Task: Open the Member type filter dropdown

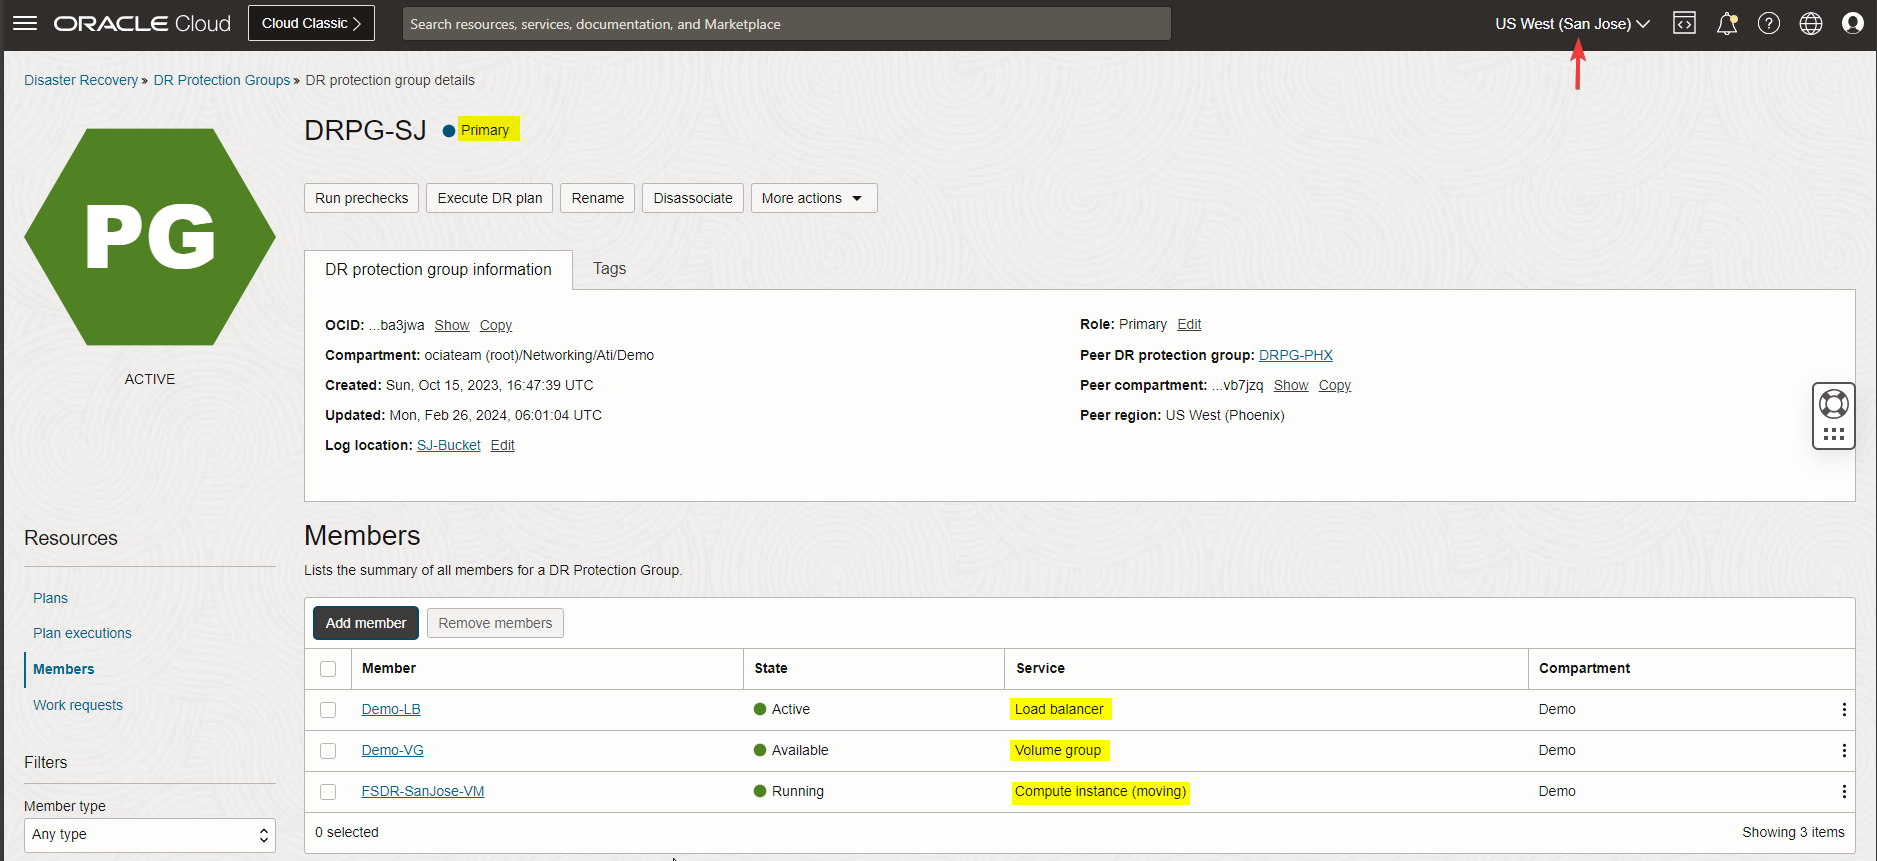Action: (149, 835)
